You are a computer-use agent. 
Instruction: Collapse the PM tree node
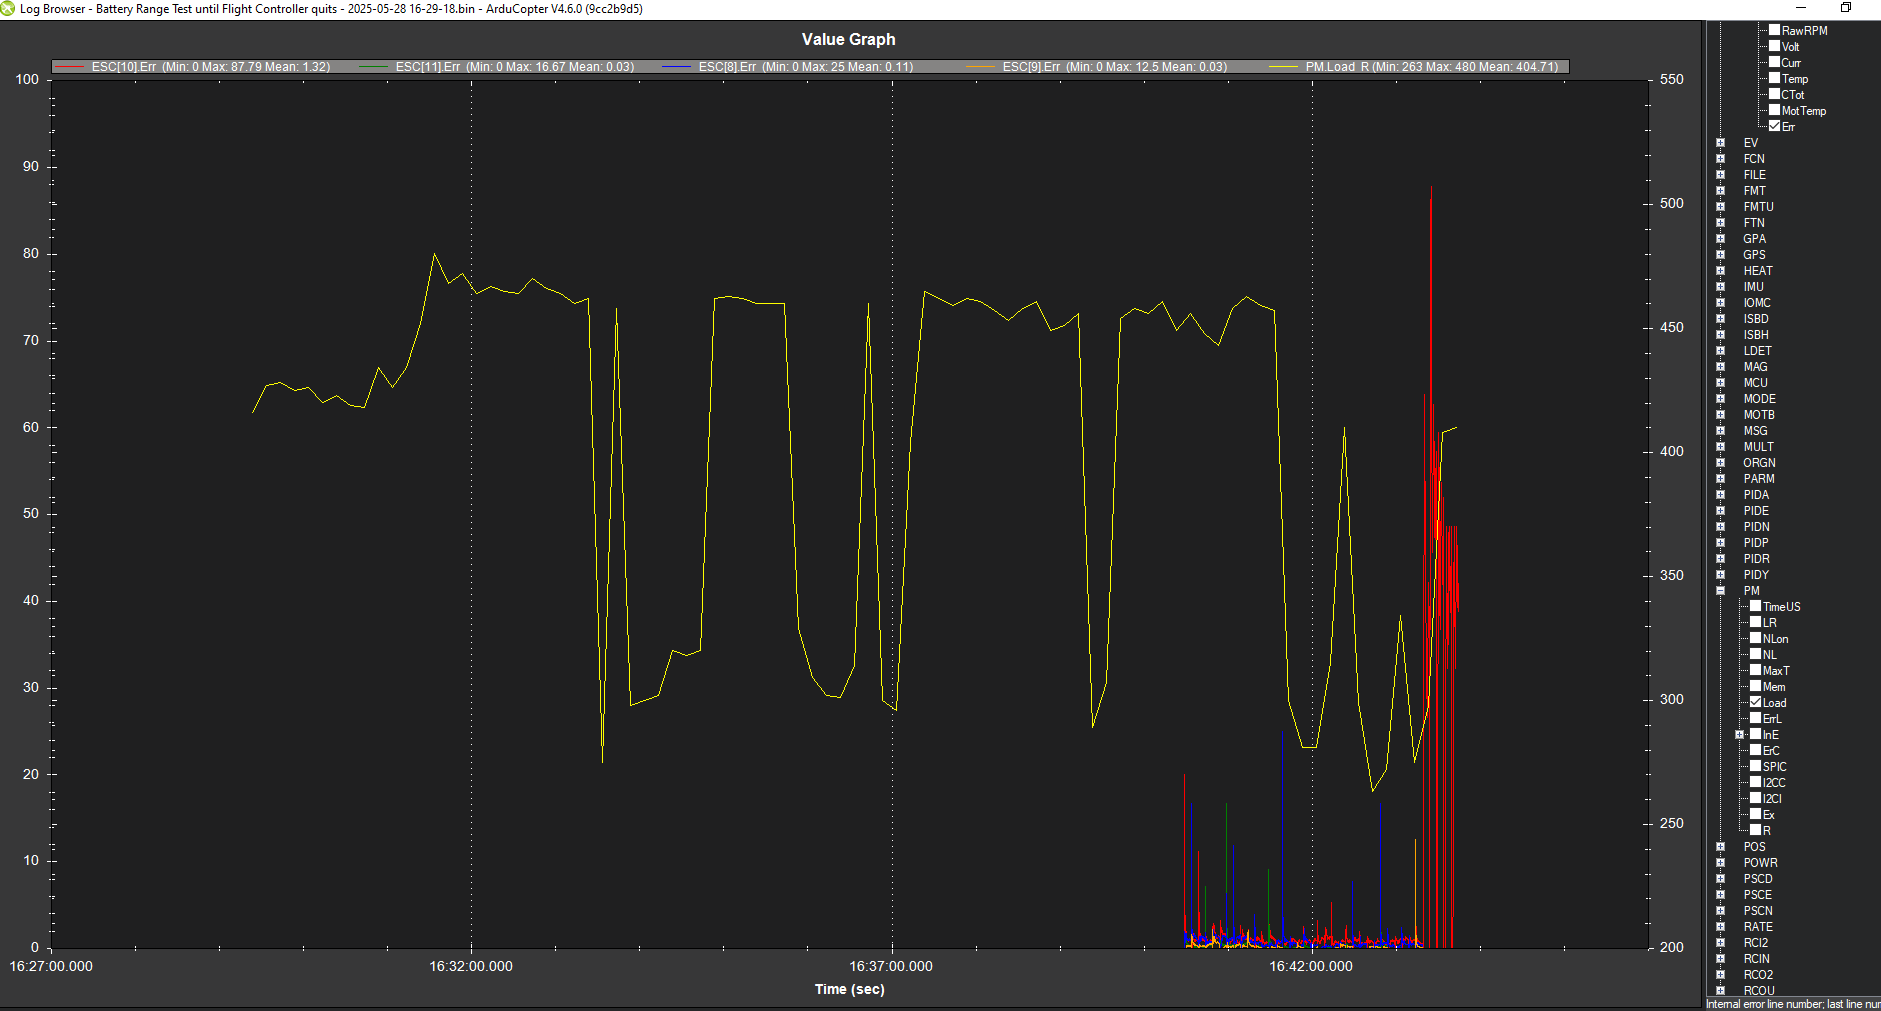[1721, 591]
